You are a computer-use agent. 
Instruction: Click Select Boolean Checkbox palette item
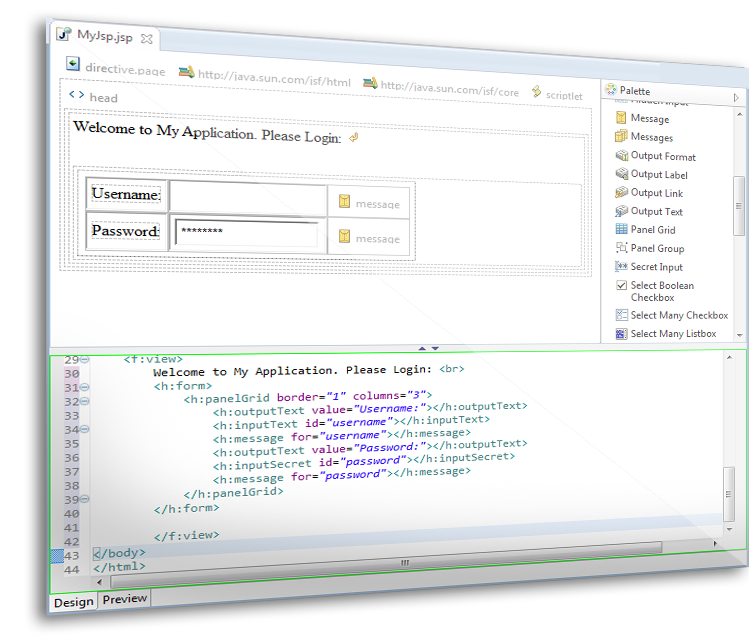[x=661, y=291]
